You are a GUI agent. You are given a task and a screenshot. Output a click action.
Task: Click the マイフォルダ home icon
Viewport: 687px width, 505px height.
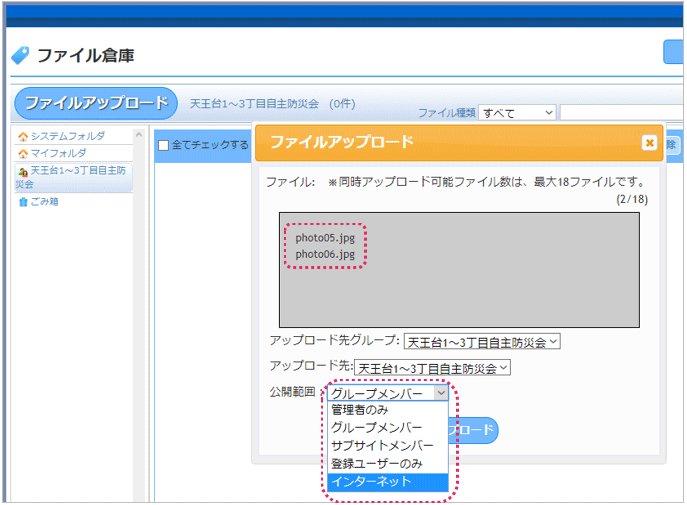point(23,153)
